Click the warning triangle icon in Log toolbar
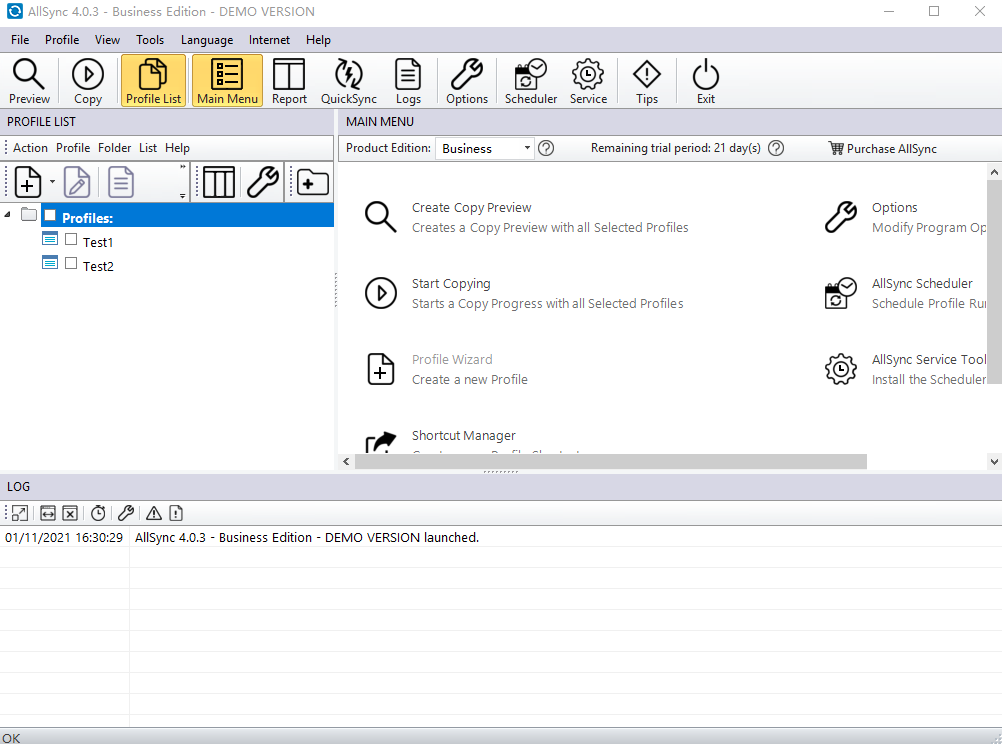 tap(153, 513)
